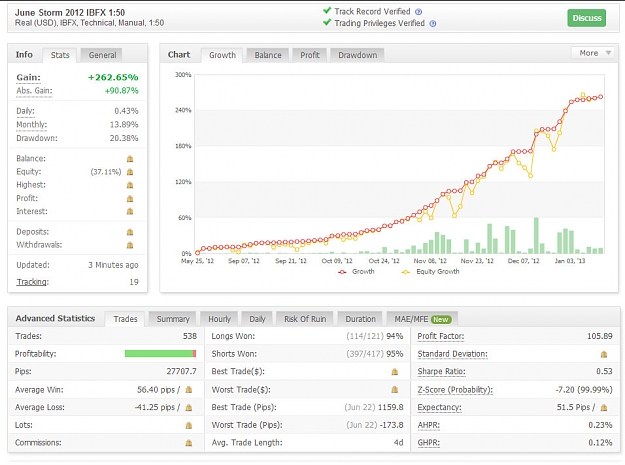Click the Track Record Verified green checkmark
Viewport: 625px width, 465px height.
click(x=327, y=11)
